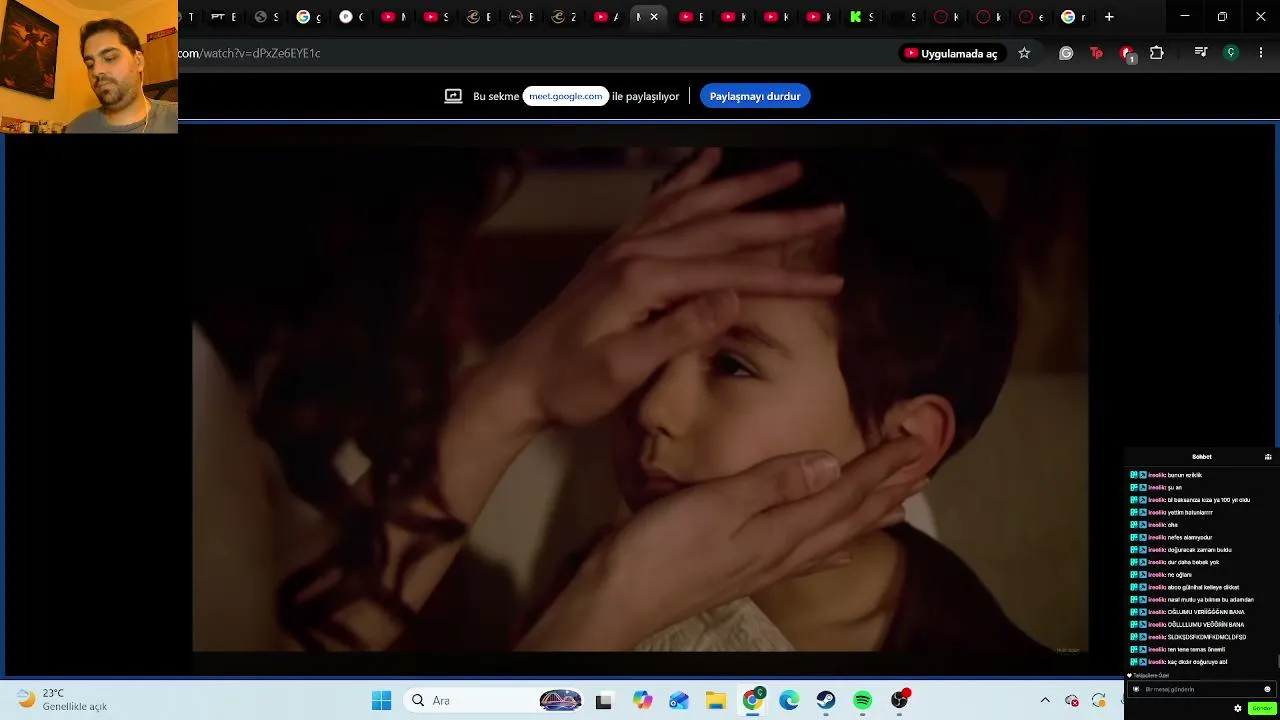Click the red extension icon with badge
This screenshot has height=720, width=1280.
click(x=1127, y=54)
